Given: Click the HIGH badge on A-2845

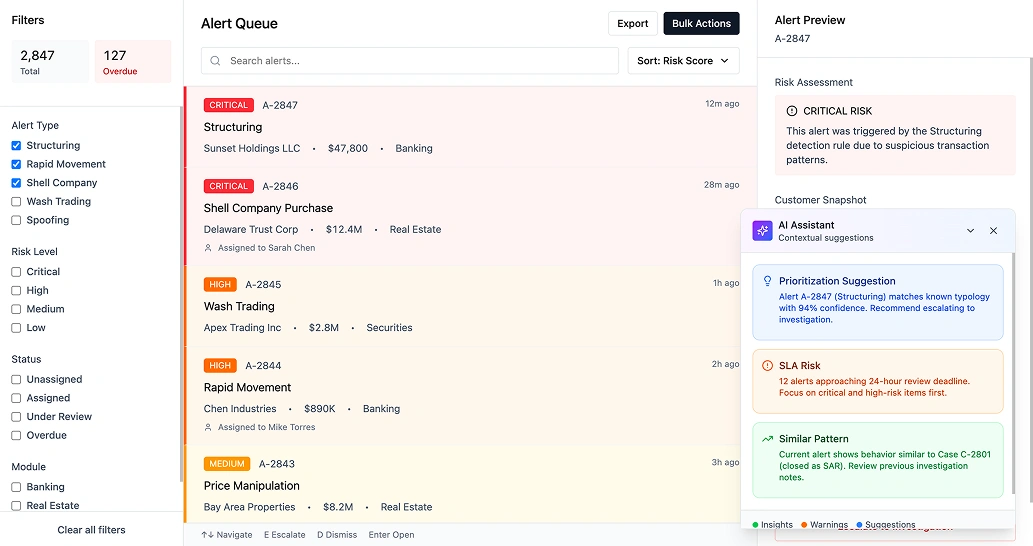Looking at the screenshot, I should [220, 285].
